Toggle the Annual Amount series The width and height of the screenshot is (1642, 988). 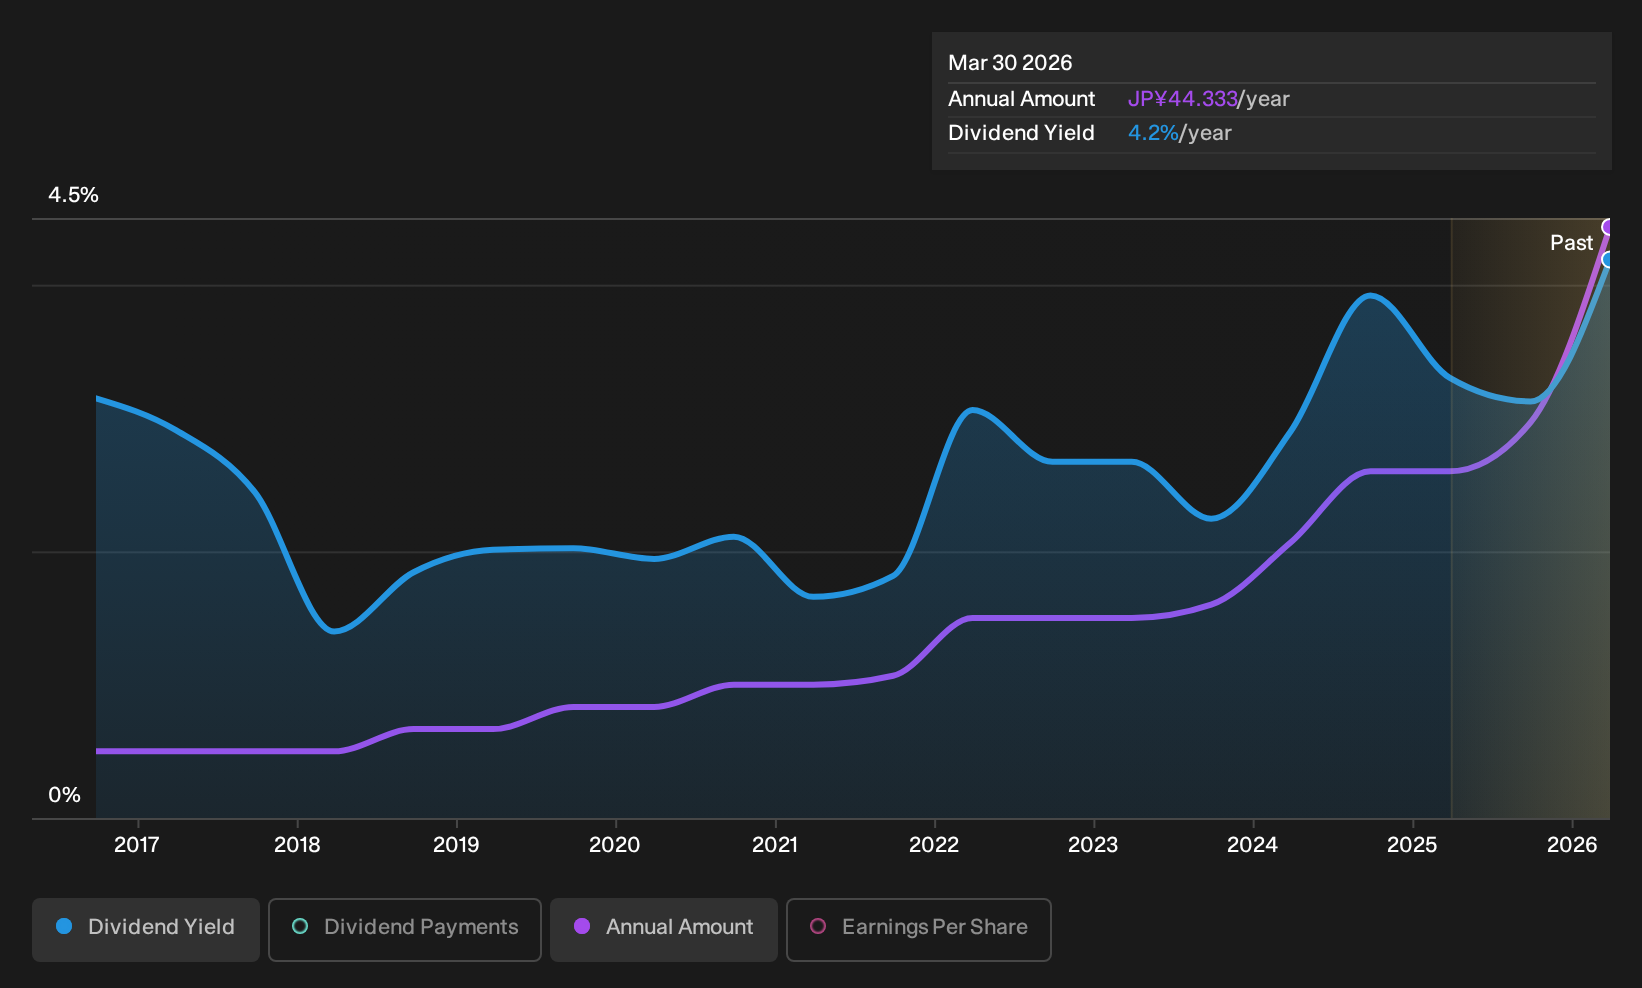pos(664,930)
